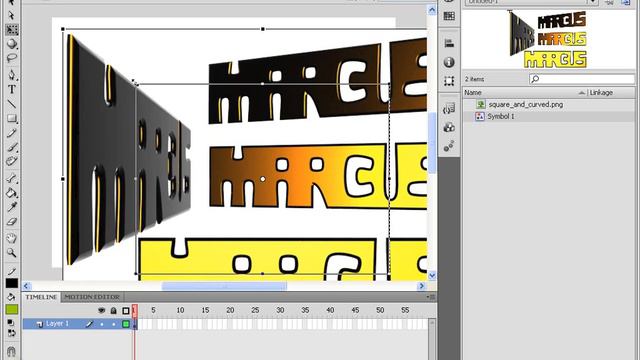
Task: Click frame 40 on timeline ruler
Action: [330, 310]
